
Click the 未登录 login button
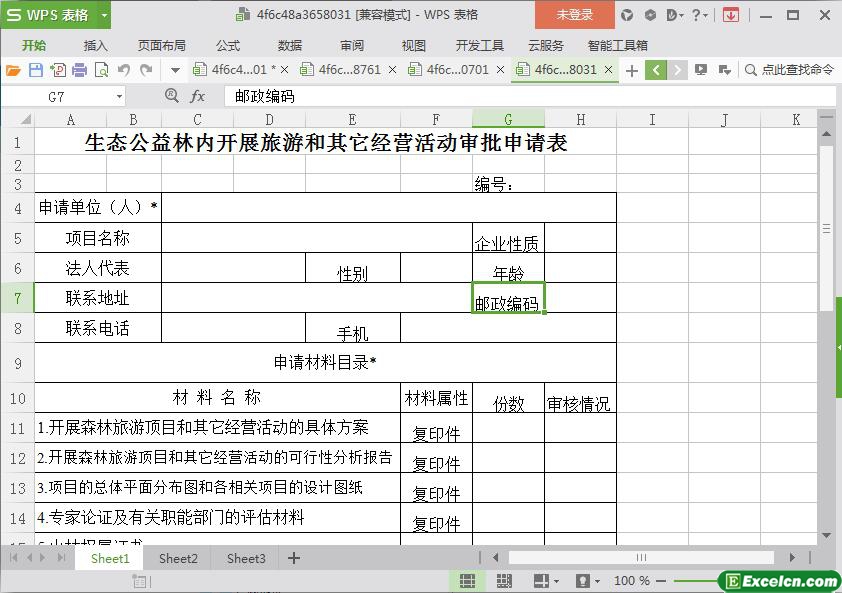(x=575, y=15)
